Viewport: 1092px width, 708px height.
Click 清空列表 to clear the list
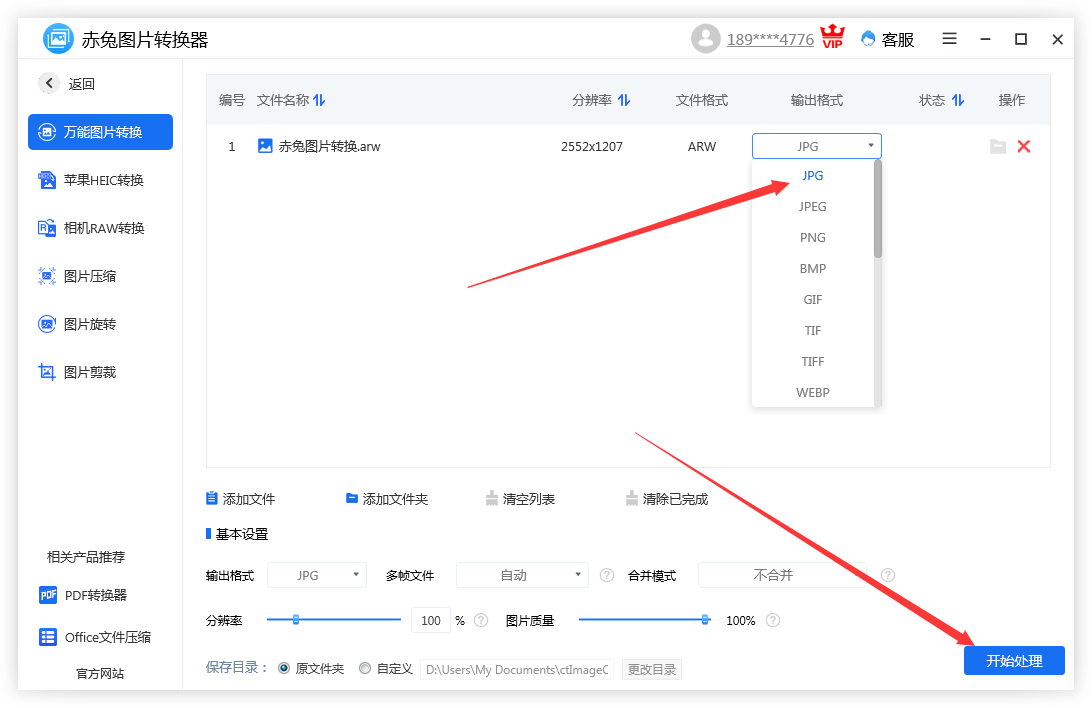click(521, 499)
